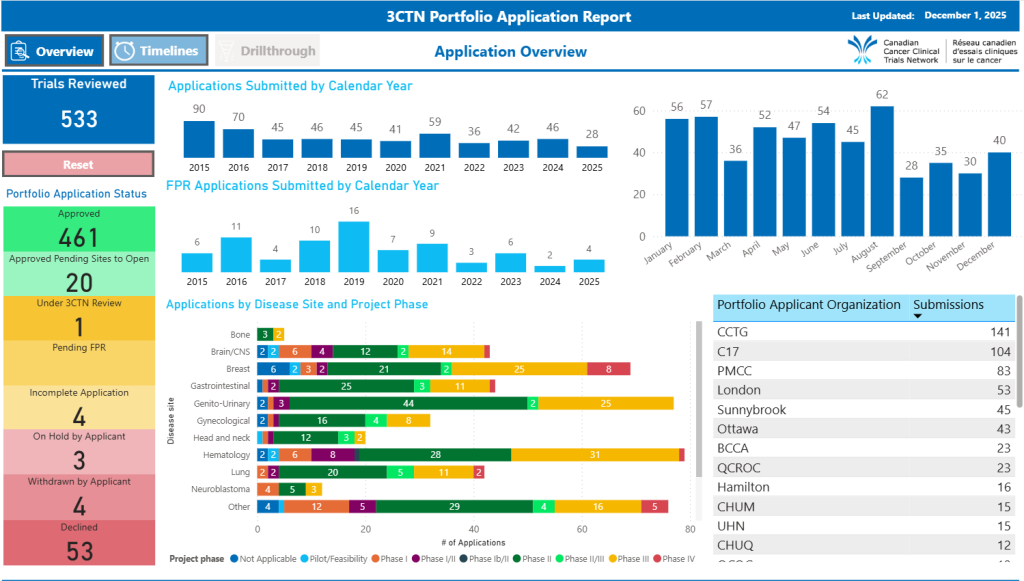Toggle the Declined status filter card
Viewport: 1024px width, 581px height.
(79, 542)
